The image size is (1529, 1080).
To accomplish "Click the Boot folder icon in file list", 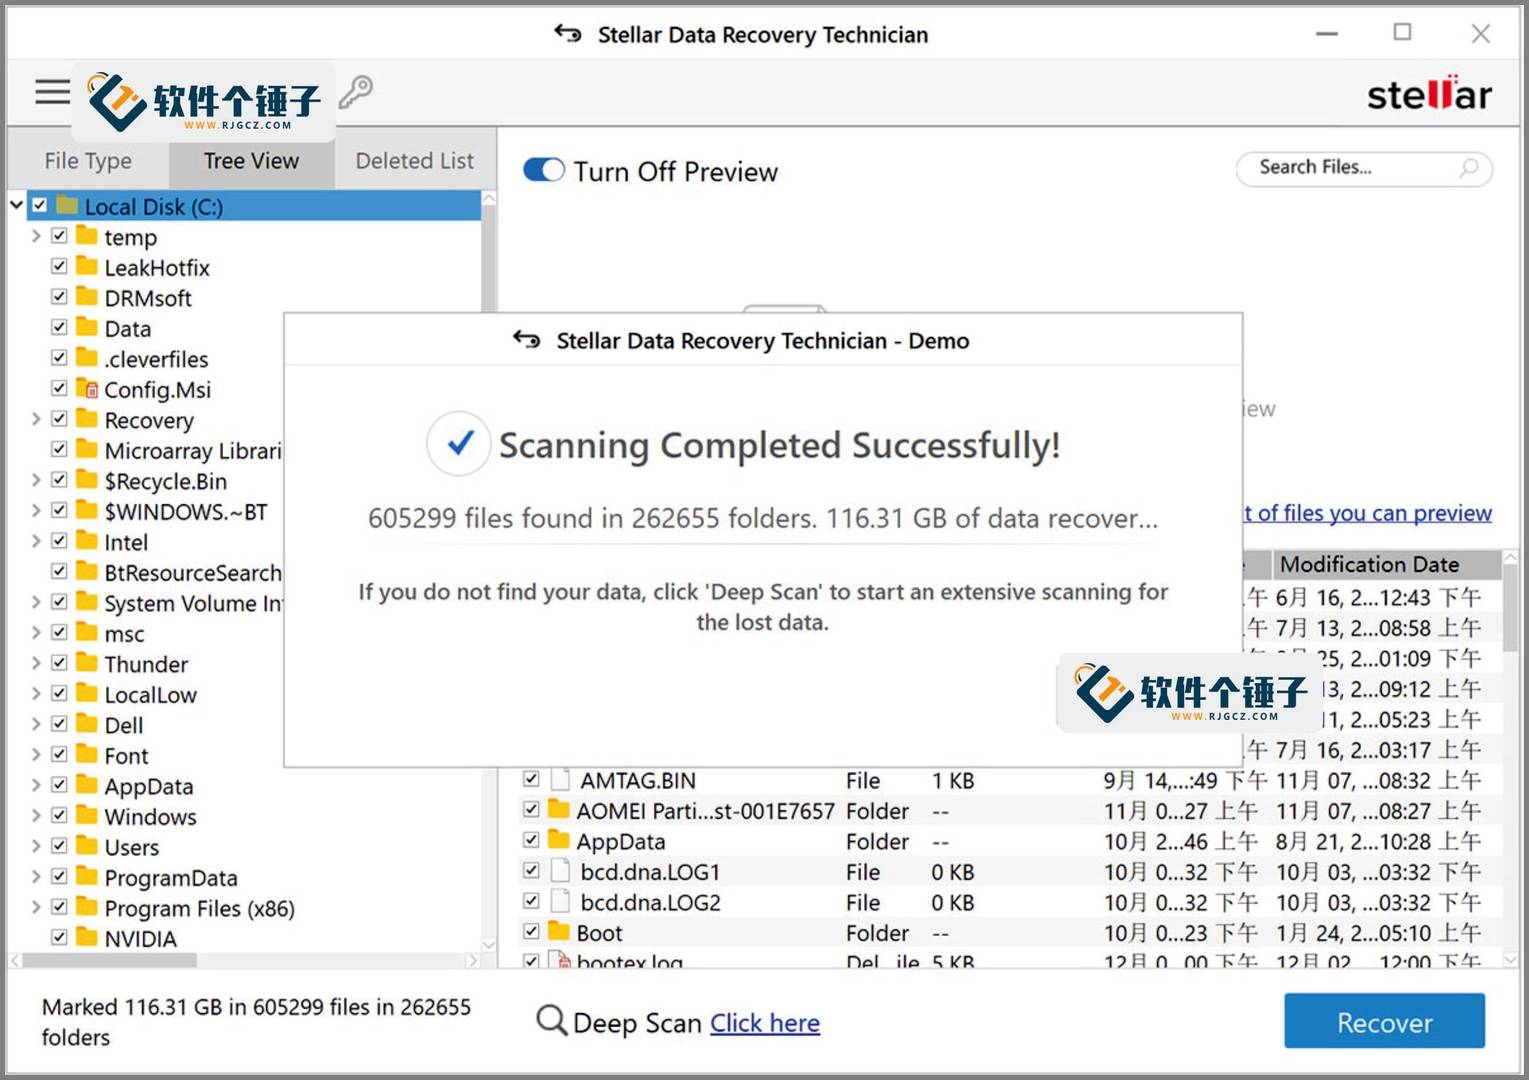I will [x=559, y=932].
